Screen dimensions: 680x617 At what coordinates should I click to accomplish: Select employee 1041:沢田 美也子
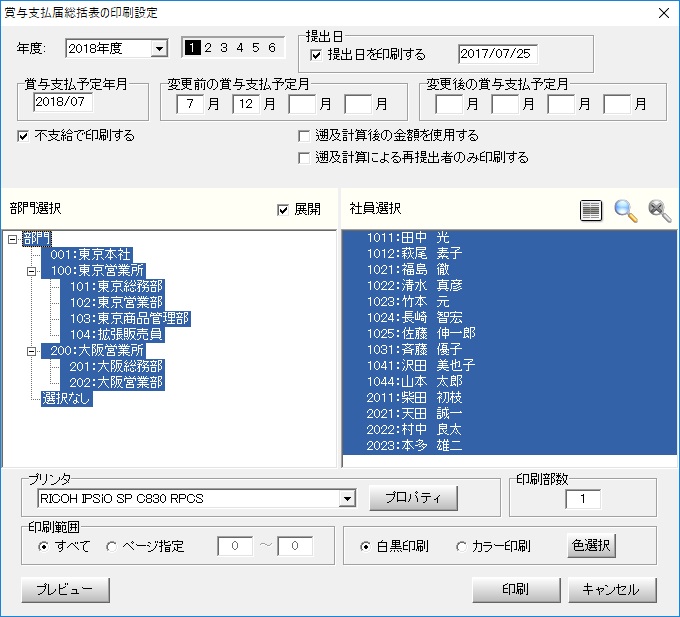click(x=509, y=366)
